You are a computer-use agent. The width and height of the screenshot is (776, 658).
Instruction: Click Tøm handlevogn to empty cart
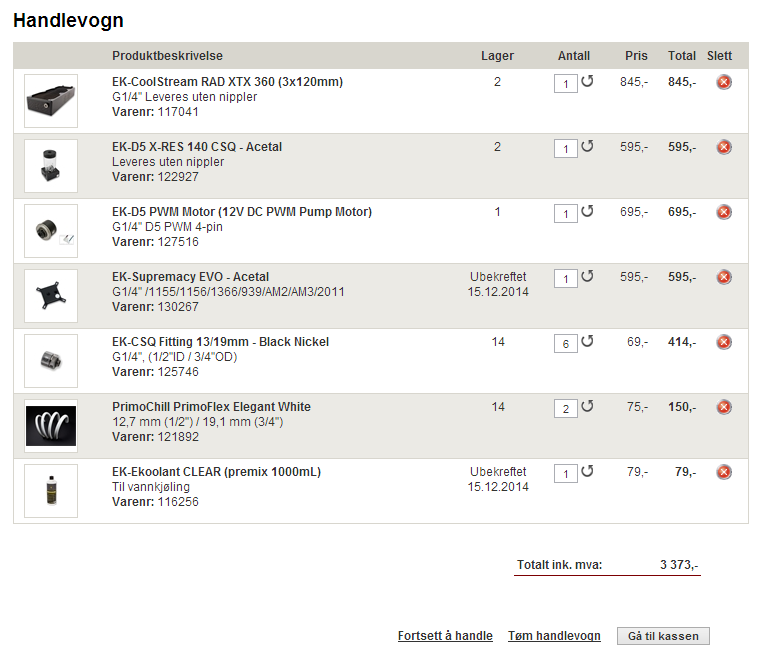click(554, 636)
